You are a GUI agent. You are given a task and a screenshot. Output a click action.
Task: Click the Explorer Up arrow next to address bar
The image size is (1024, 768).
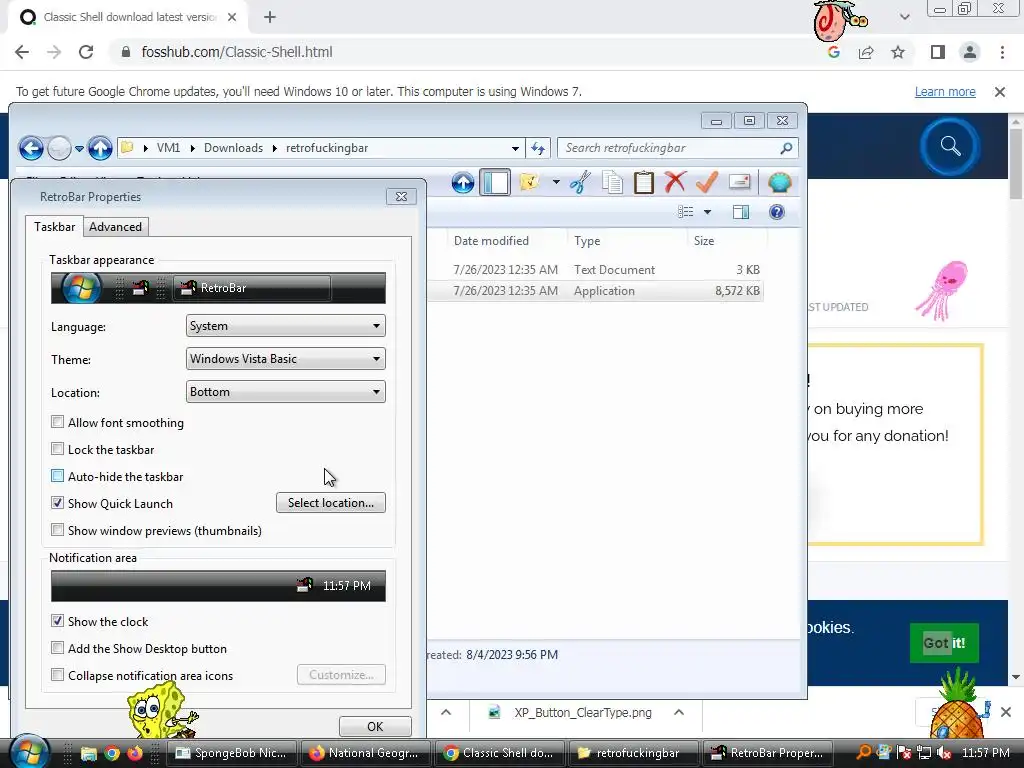[x=100, y=148]
